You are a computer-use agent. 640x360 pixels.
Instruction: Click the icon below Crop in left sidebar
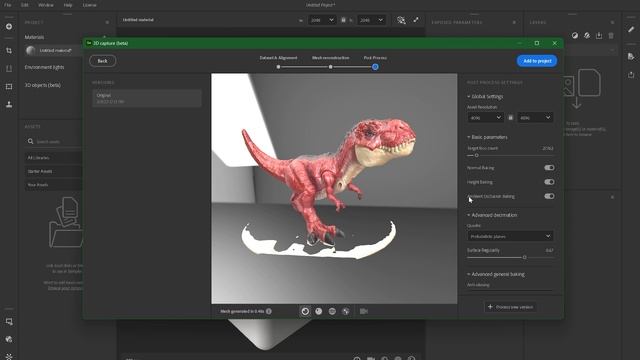[x=9, y=69]
